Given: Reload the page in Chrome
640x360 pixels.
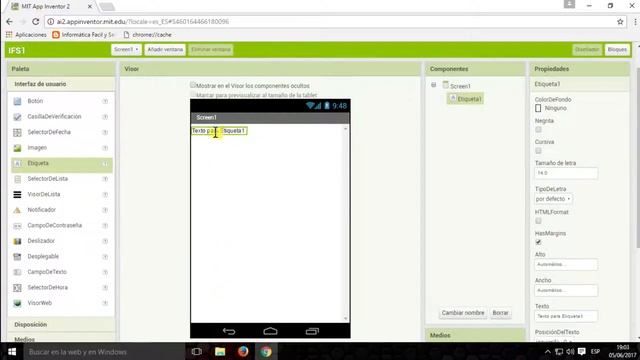Looking at the screenshot, I should [x=36, y=22].
